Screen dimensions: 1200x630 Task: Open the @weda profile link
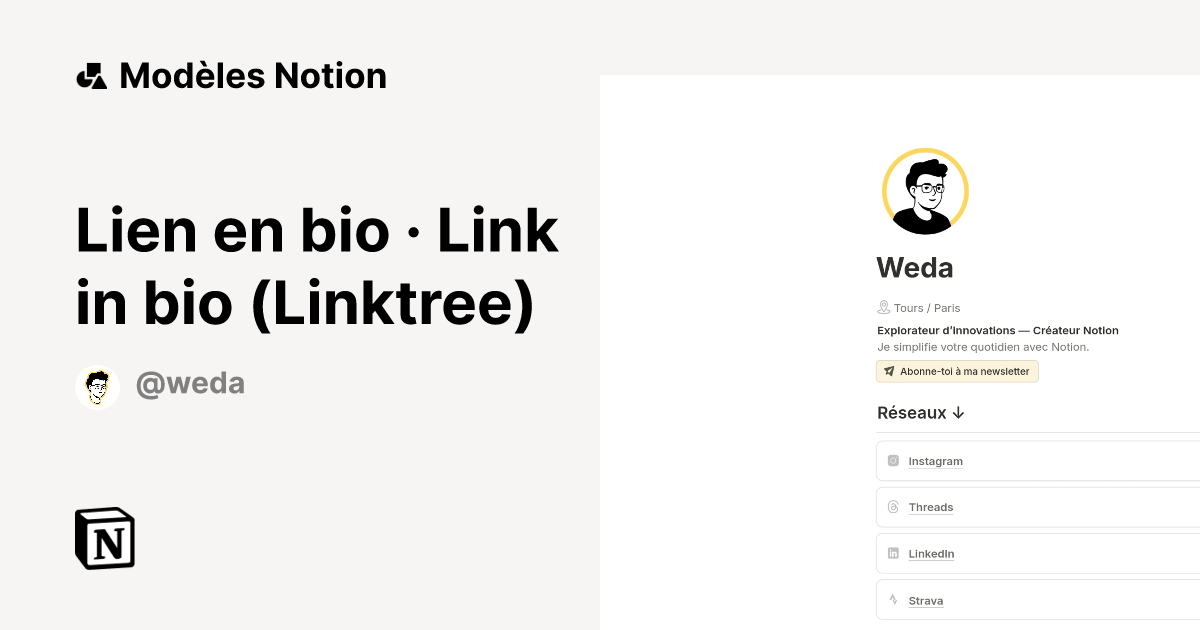point(190,384)
